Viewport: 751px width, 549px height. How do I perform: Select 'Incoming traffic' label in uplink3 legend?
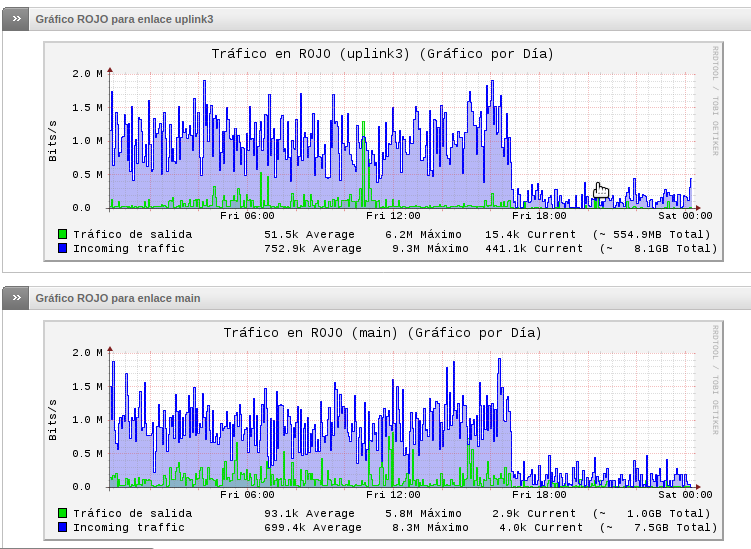pyautogui.click(x=129, y=248)
